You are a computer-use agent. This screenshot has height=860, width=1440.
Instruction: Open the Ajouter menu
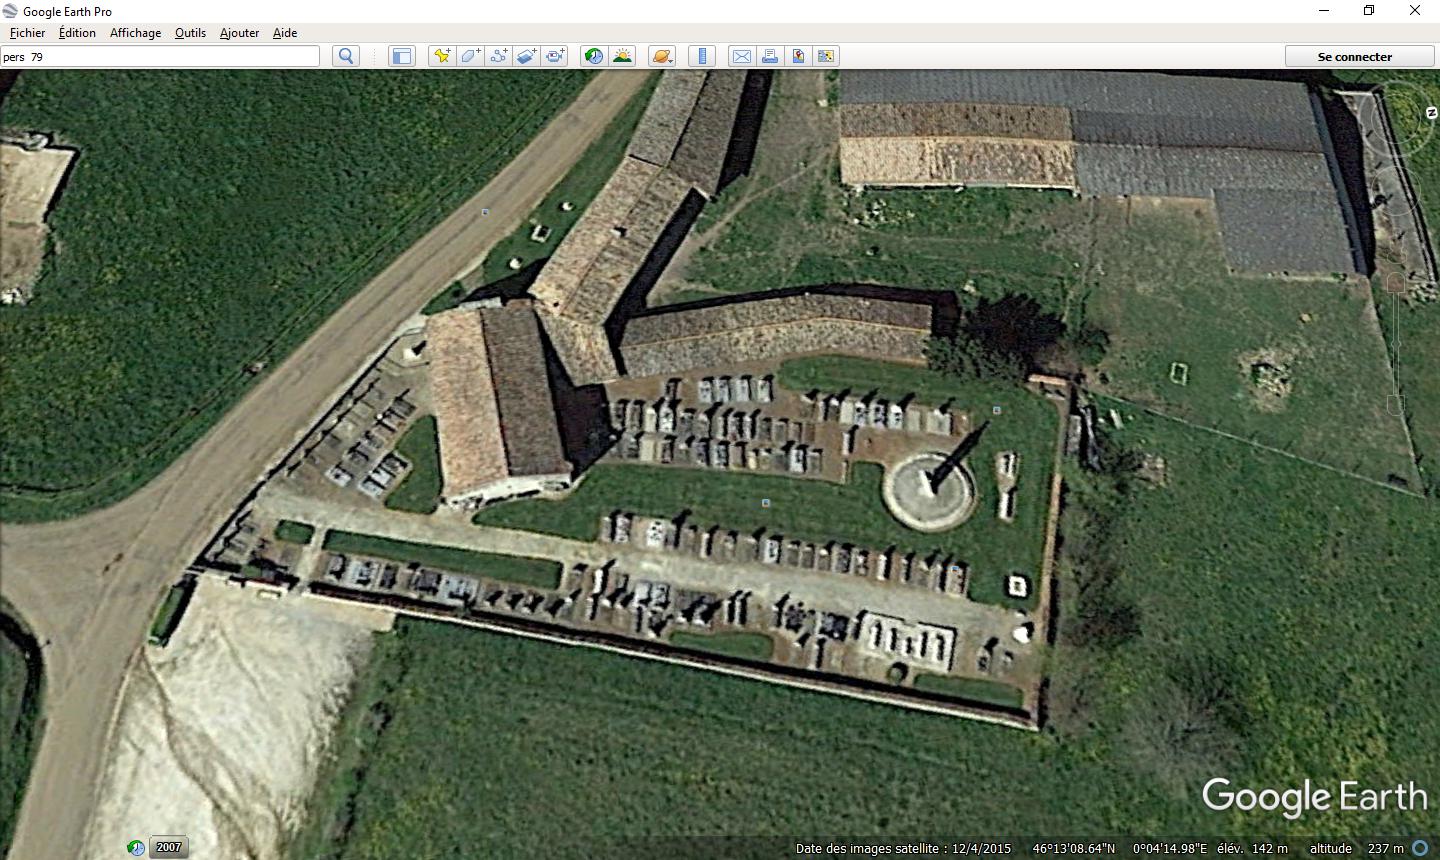(x=239, y=32)
